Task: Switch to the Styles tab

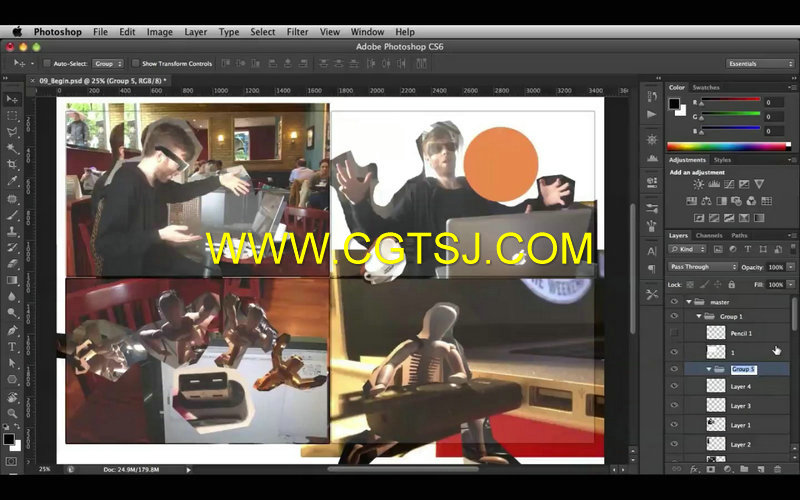Action: [x=722, y=160]
